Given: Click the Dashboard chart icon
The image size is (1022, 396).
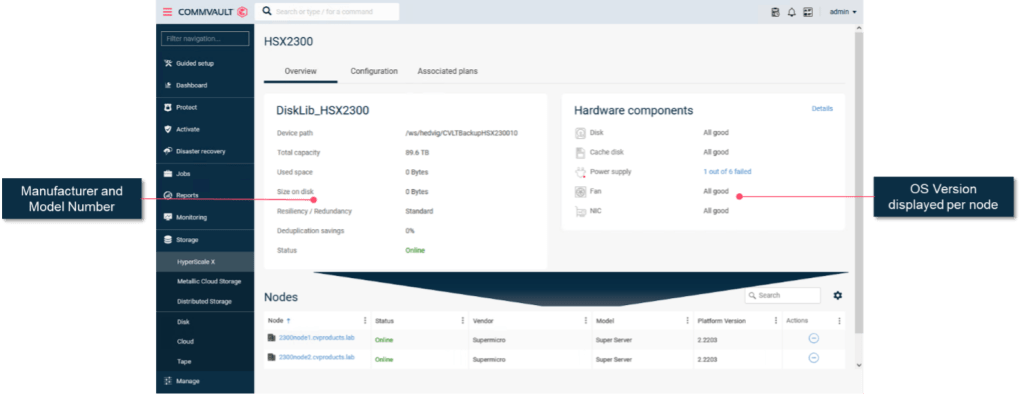Looking at the screenshot, I should tap(168, 85).
